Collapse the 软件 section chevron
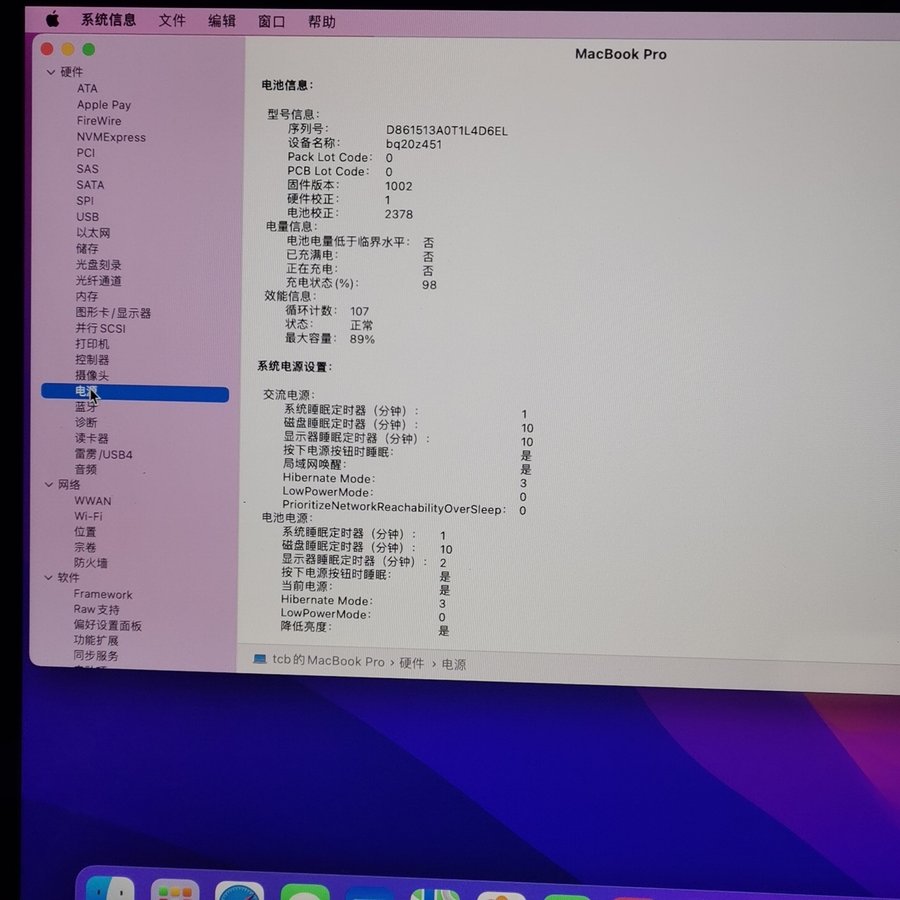The image size is (900, 900). point(48,577)
